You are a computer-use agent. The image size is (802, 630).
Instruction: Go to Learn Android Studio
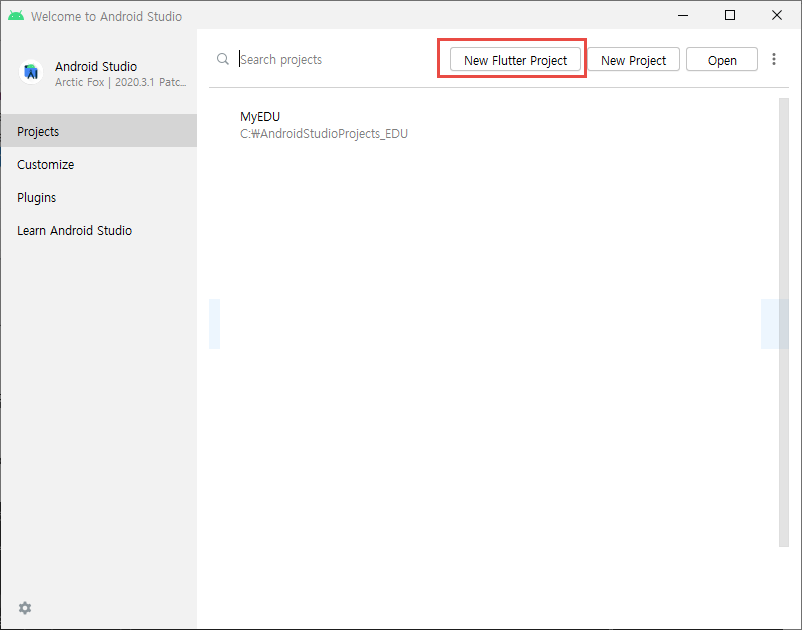(x=99, y=231)
